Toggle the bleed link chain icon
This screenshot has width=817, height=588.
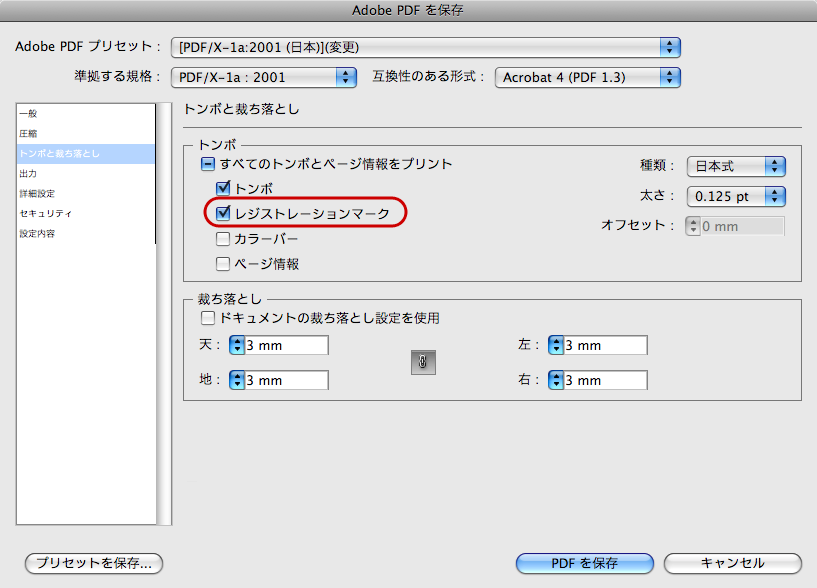coord(423,362)
